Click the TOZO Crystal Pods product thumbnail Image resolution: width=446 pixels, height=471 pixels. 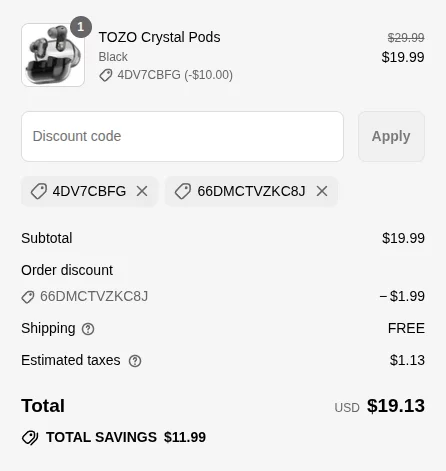pos(53,55)
